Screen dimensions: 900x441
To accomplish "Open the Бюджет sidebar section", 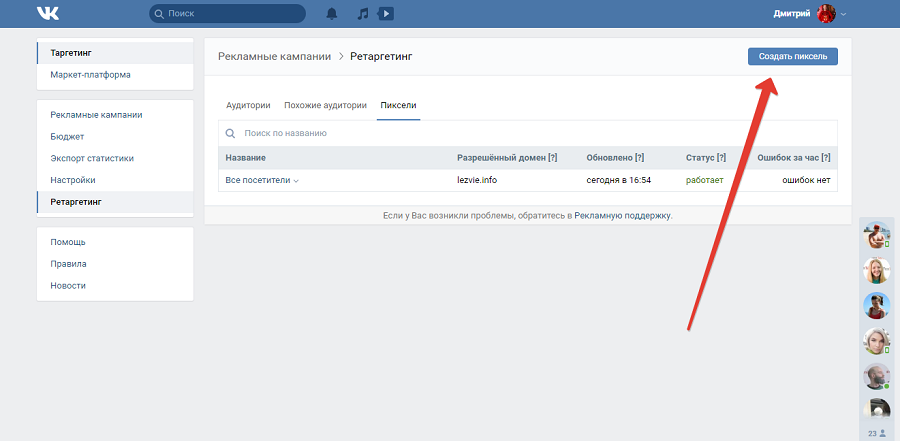I will 115,137.
